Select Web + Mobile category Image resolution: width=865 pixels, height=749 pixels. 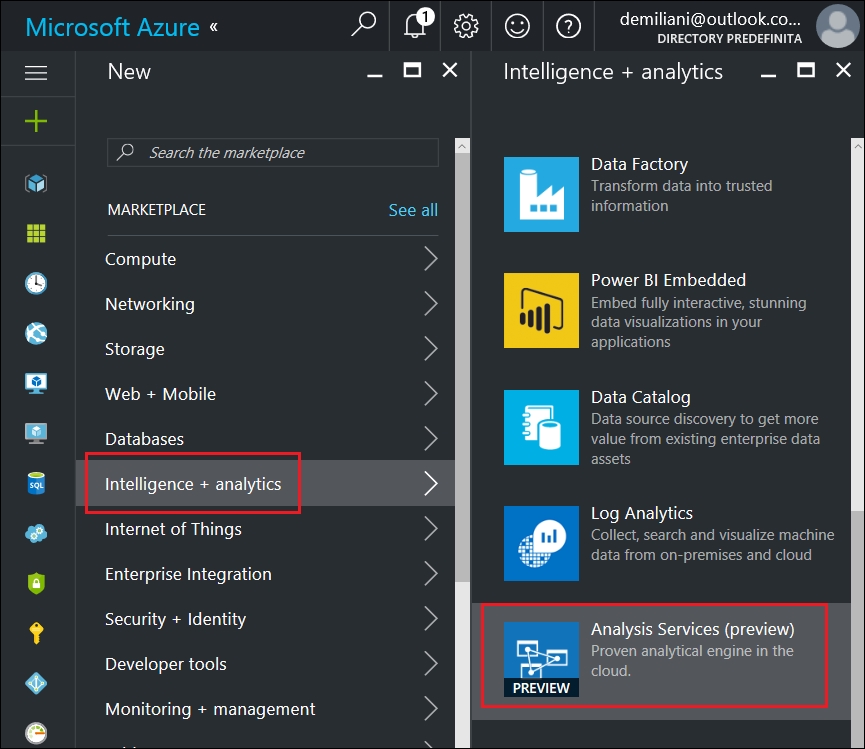point(161,394)
